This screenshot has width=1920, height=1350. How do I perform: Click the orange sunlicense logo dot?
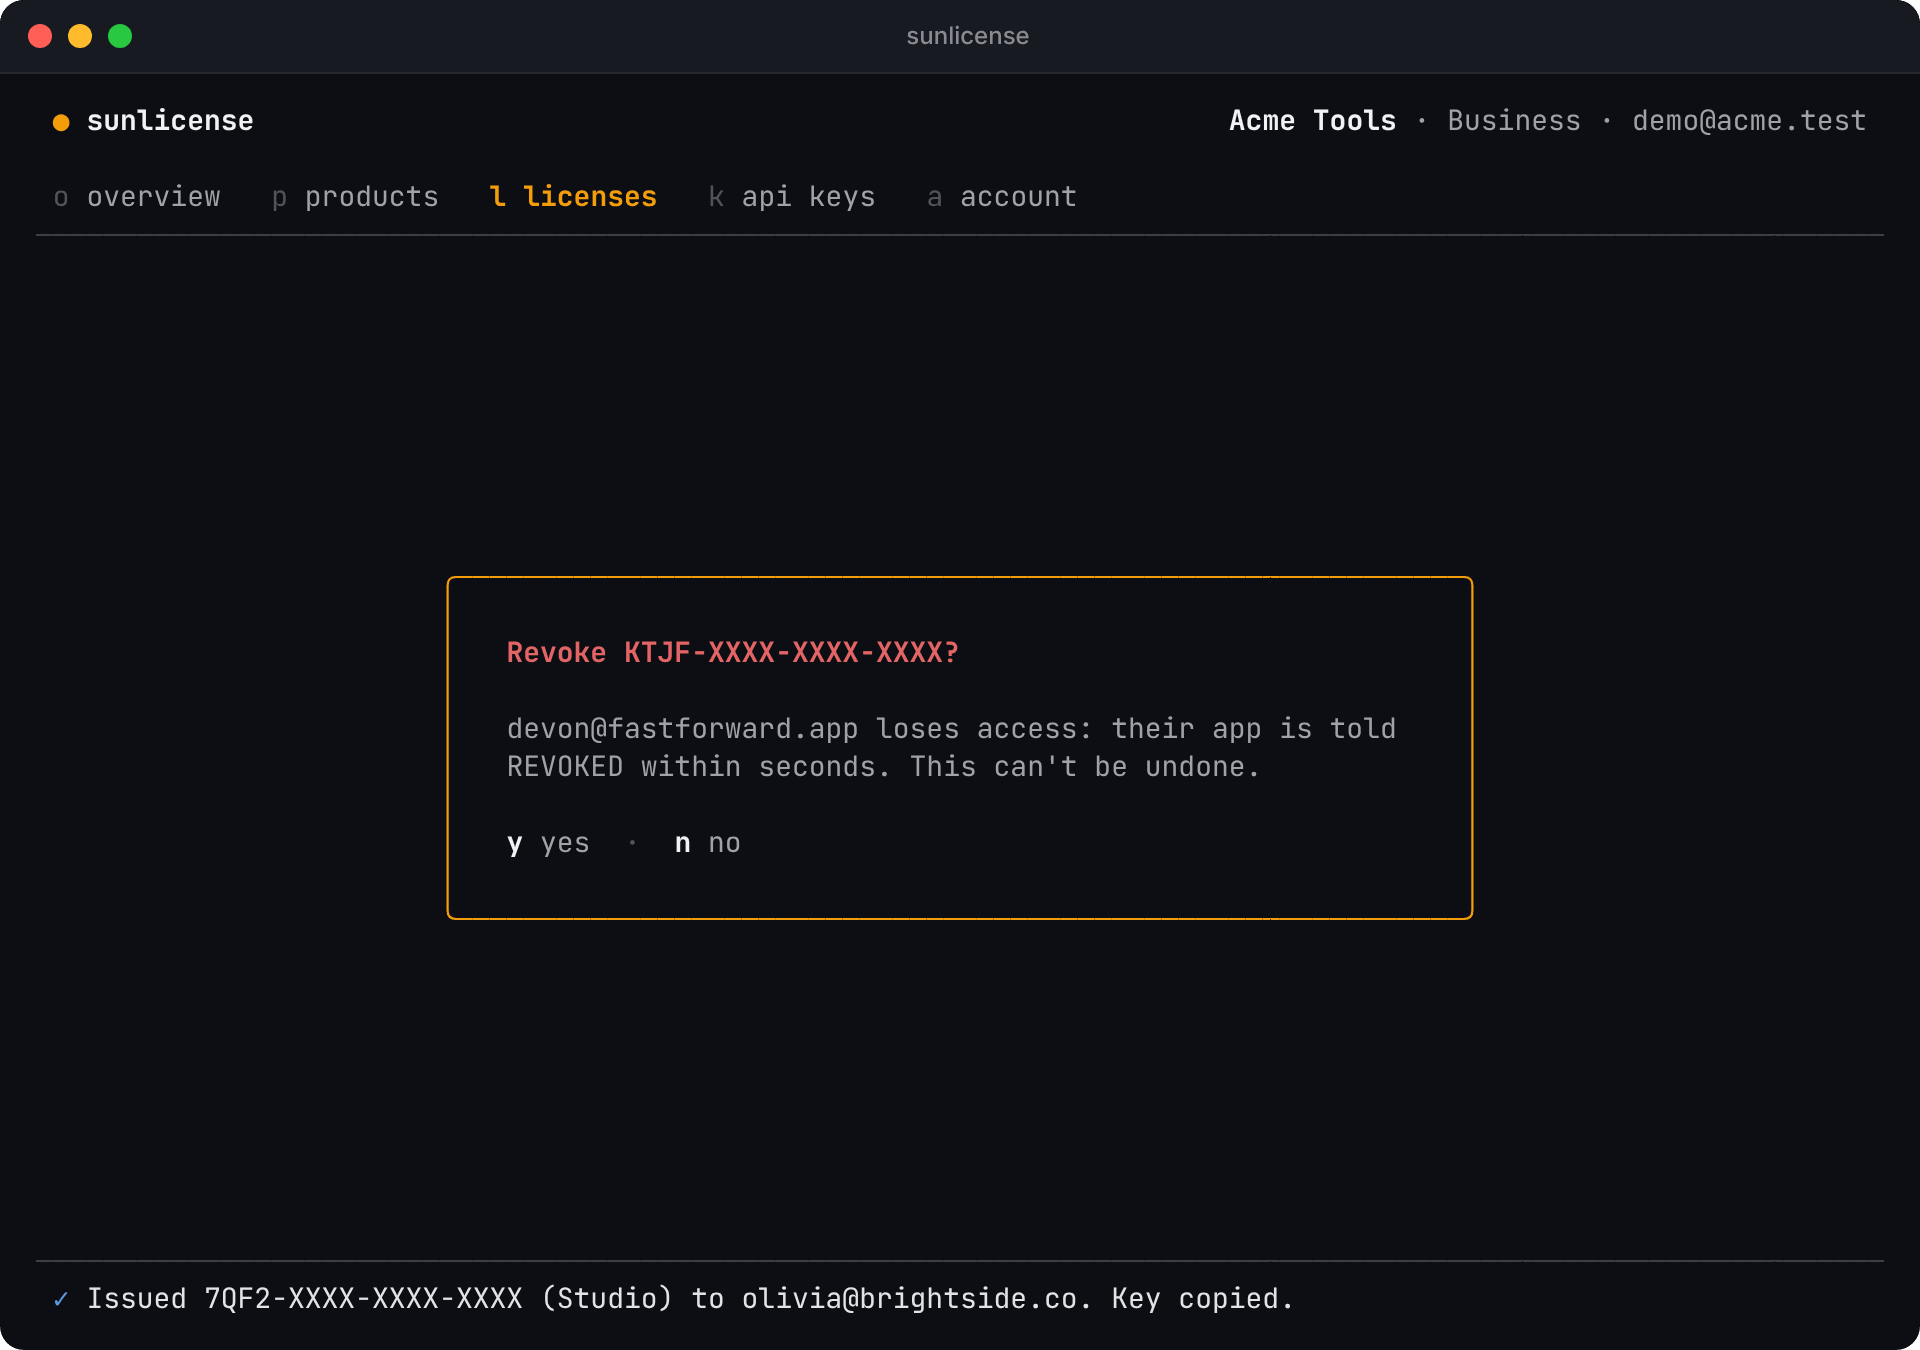pyautogui.click(x=61, y=122)
